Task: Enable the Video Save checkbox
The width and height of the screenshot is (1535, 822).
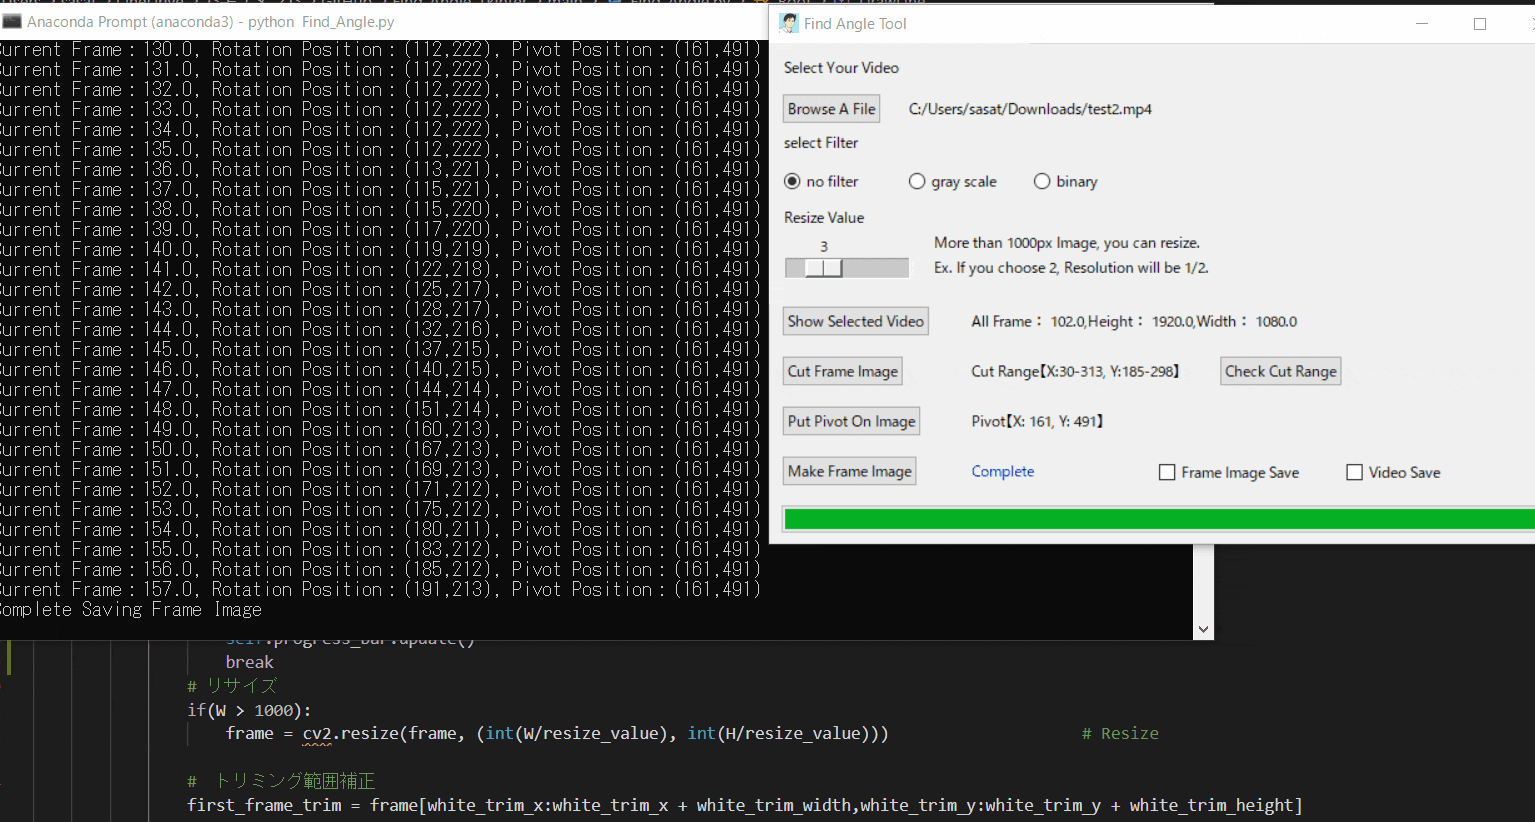Action: click(1354, 472)
